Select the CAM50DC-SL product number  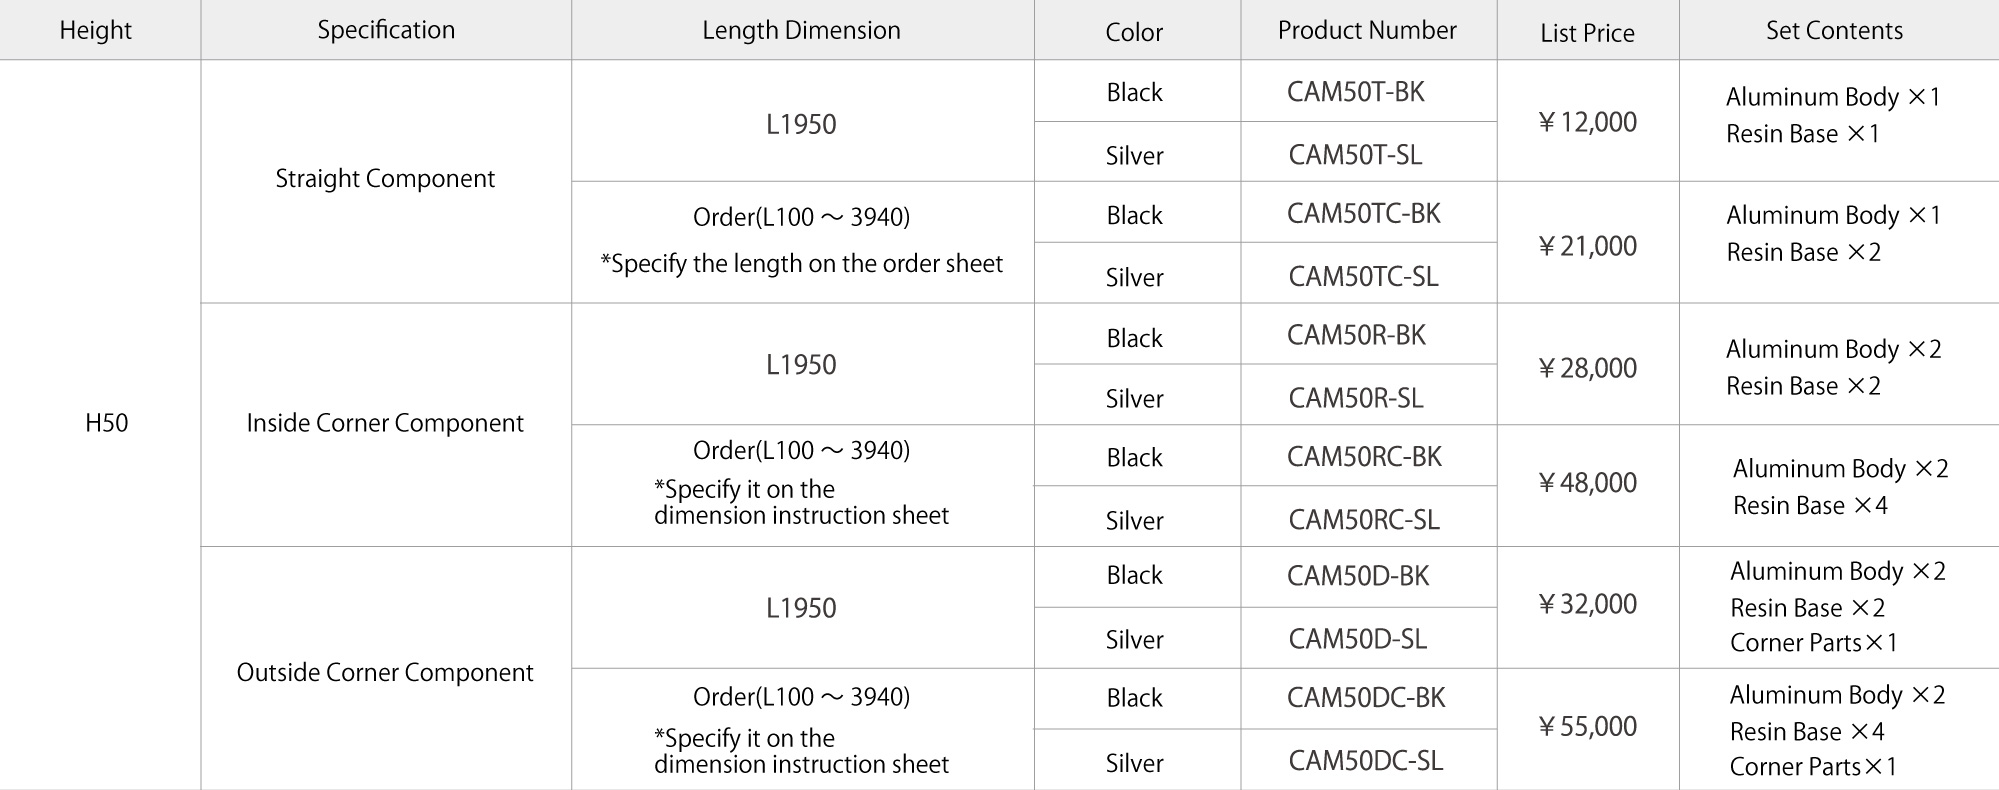click(x=1365, y=761)
